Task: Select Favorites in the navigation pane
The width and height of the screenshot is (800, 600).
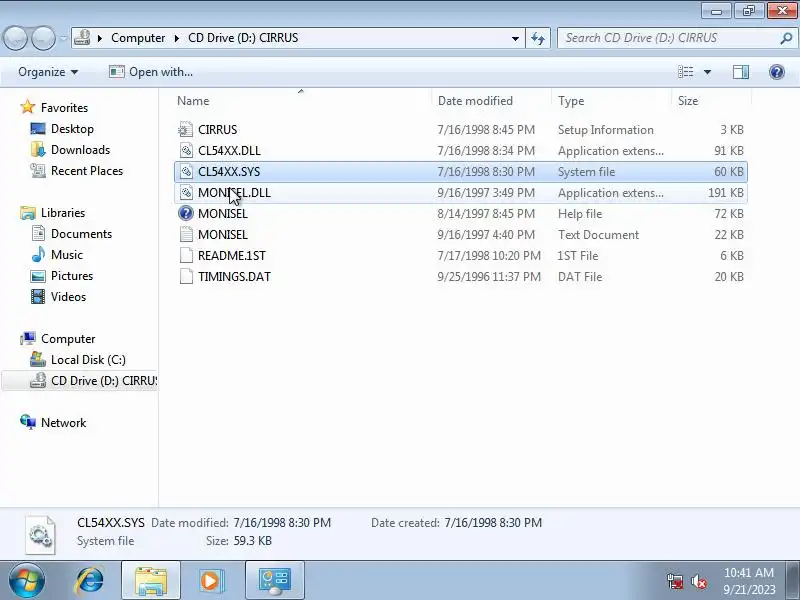Action: point(64,108)
